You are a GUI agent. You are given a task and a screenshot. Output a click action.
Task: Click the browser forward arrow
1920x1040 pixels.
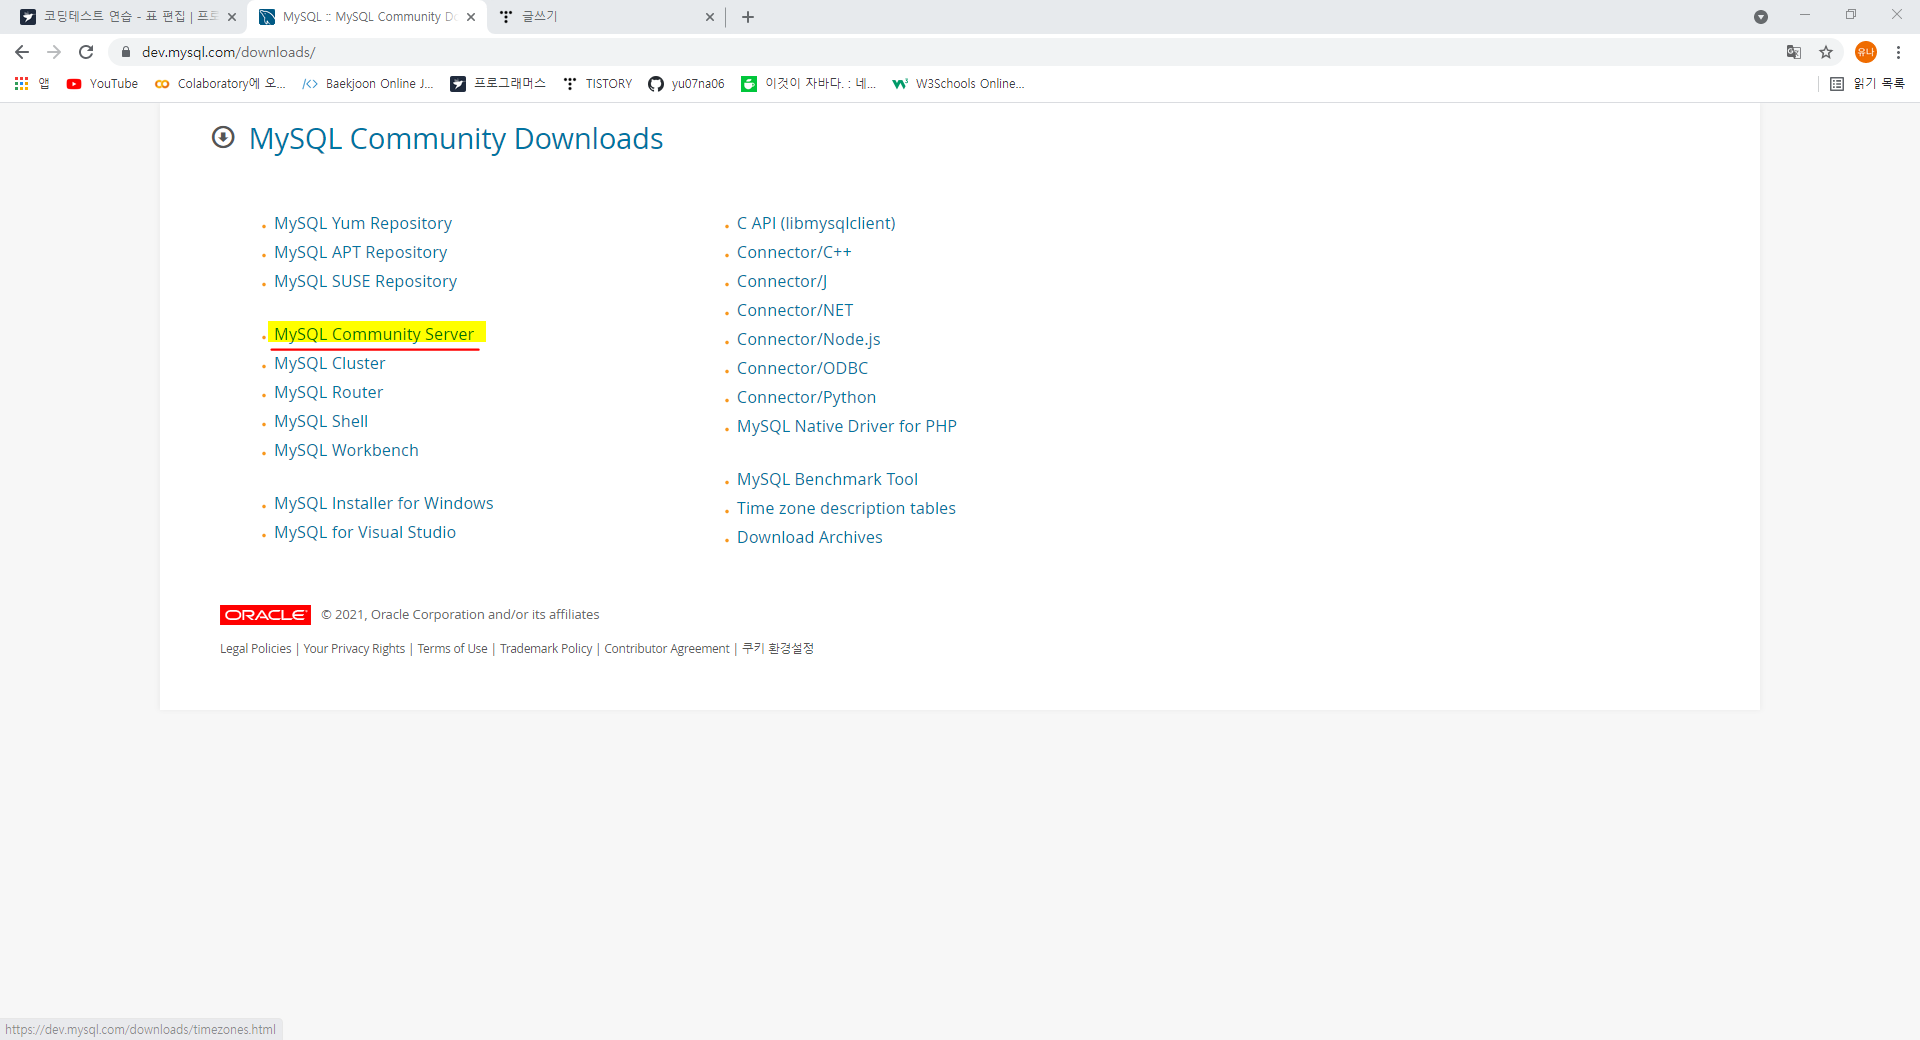click(x=54, y=52)
